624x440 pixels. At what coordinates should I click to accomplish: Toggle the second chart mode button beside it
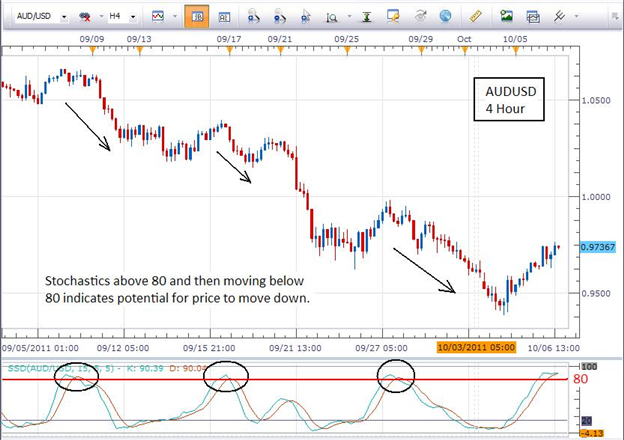point(224,16)
